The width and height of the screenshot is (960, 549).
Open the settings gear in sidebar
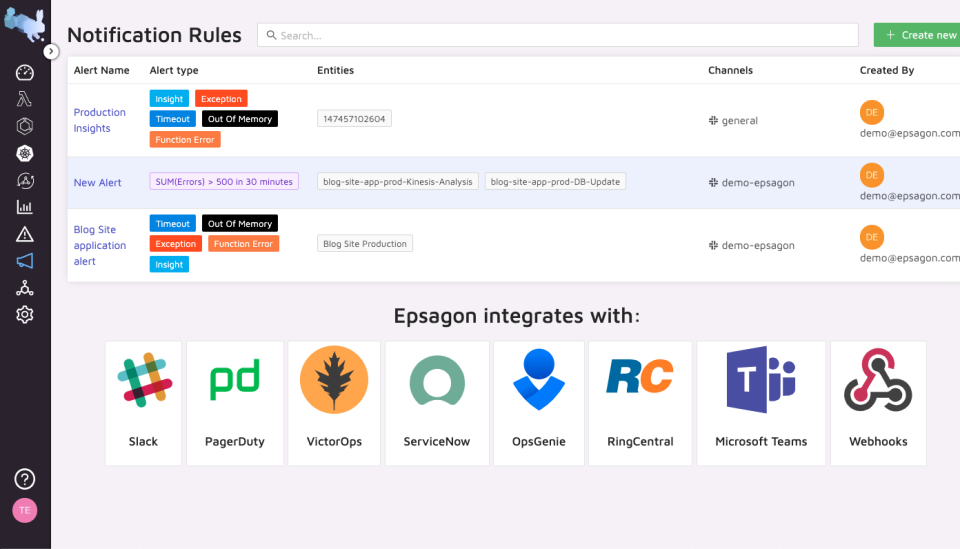pos(25,315)
